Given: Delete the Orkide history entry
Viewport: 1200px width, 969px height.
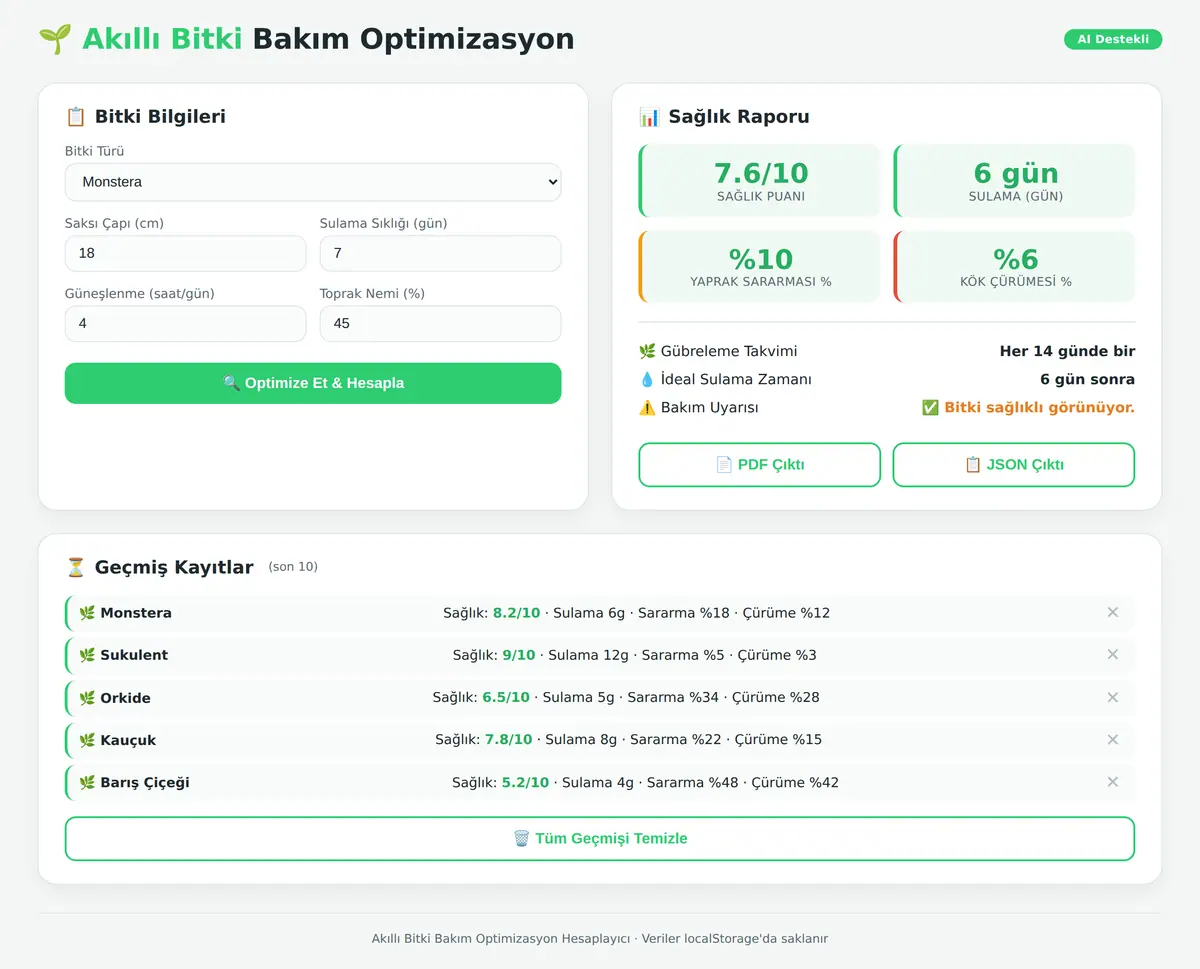Looking at the screenshot, I should 1112,697.
